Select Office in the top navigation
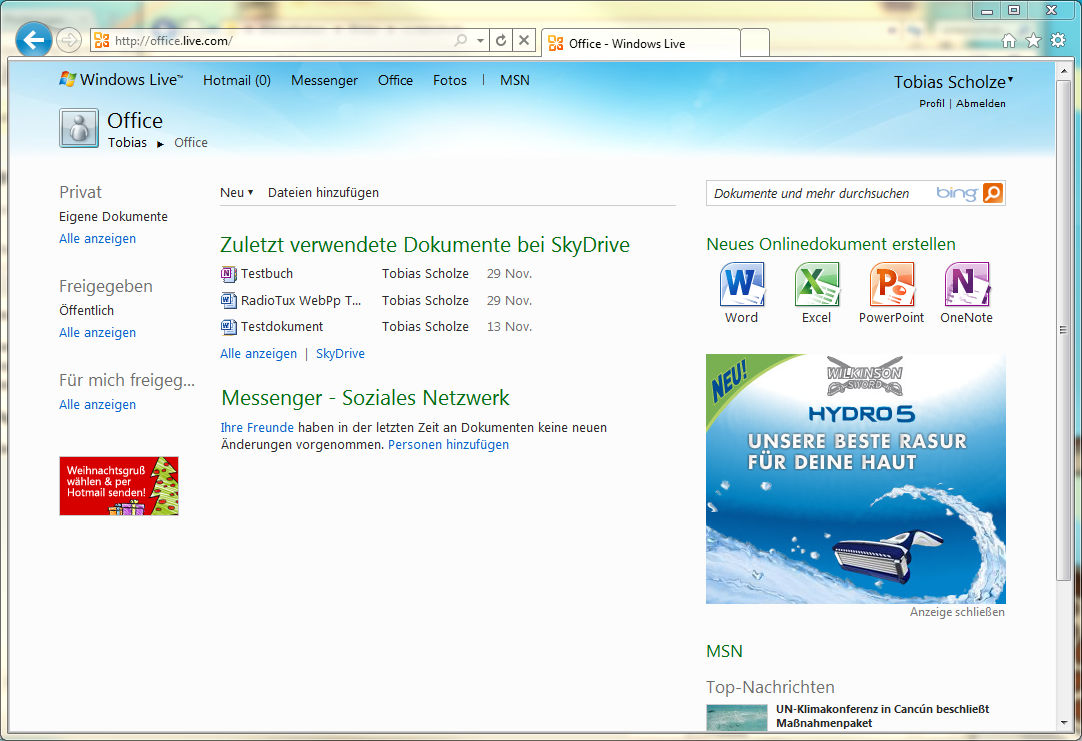The image size is (1082, 741). tap(395, 80)
